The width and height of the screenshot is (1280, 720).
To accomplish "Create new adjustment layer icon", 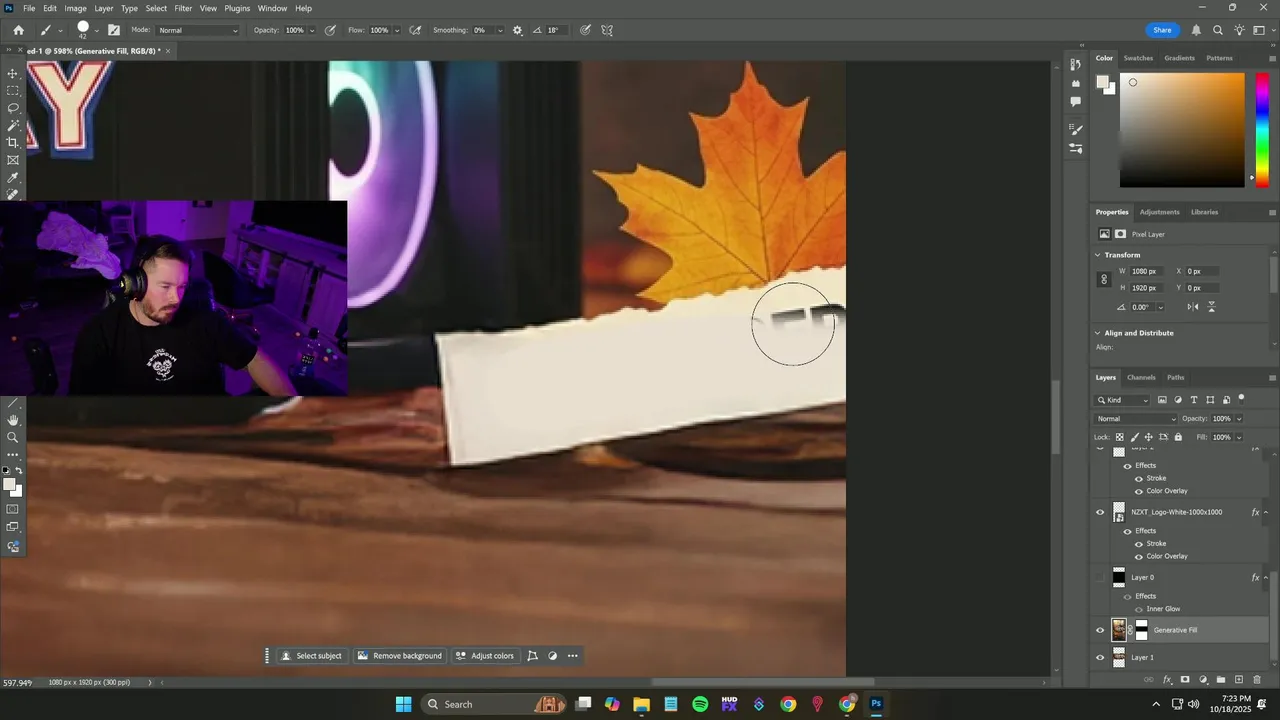I will point(1203,680).
